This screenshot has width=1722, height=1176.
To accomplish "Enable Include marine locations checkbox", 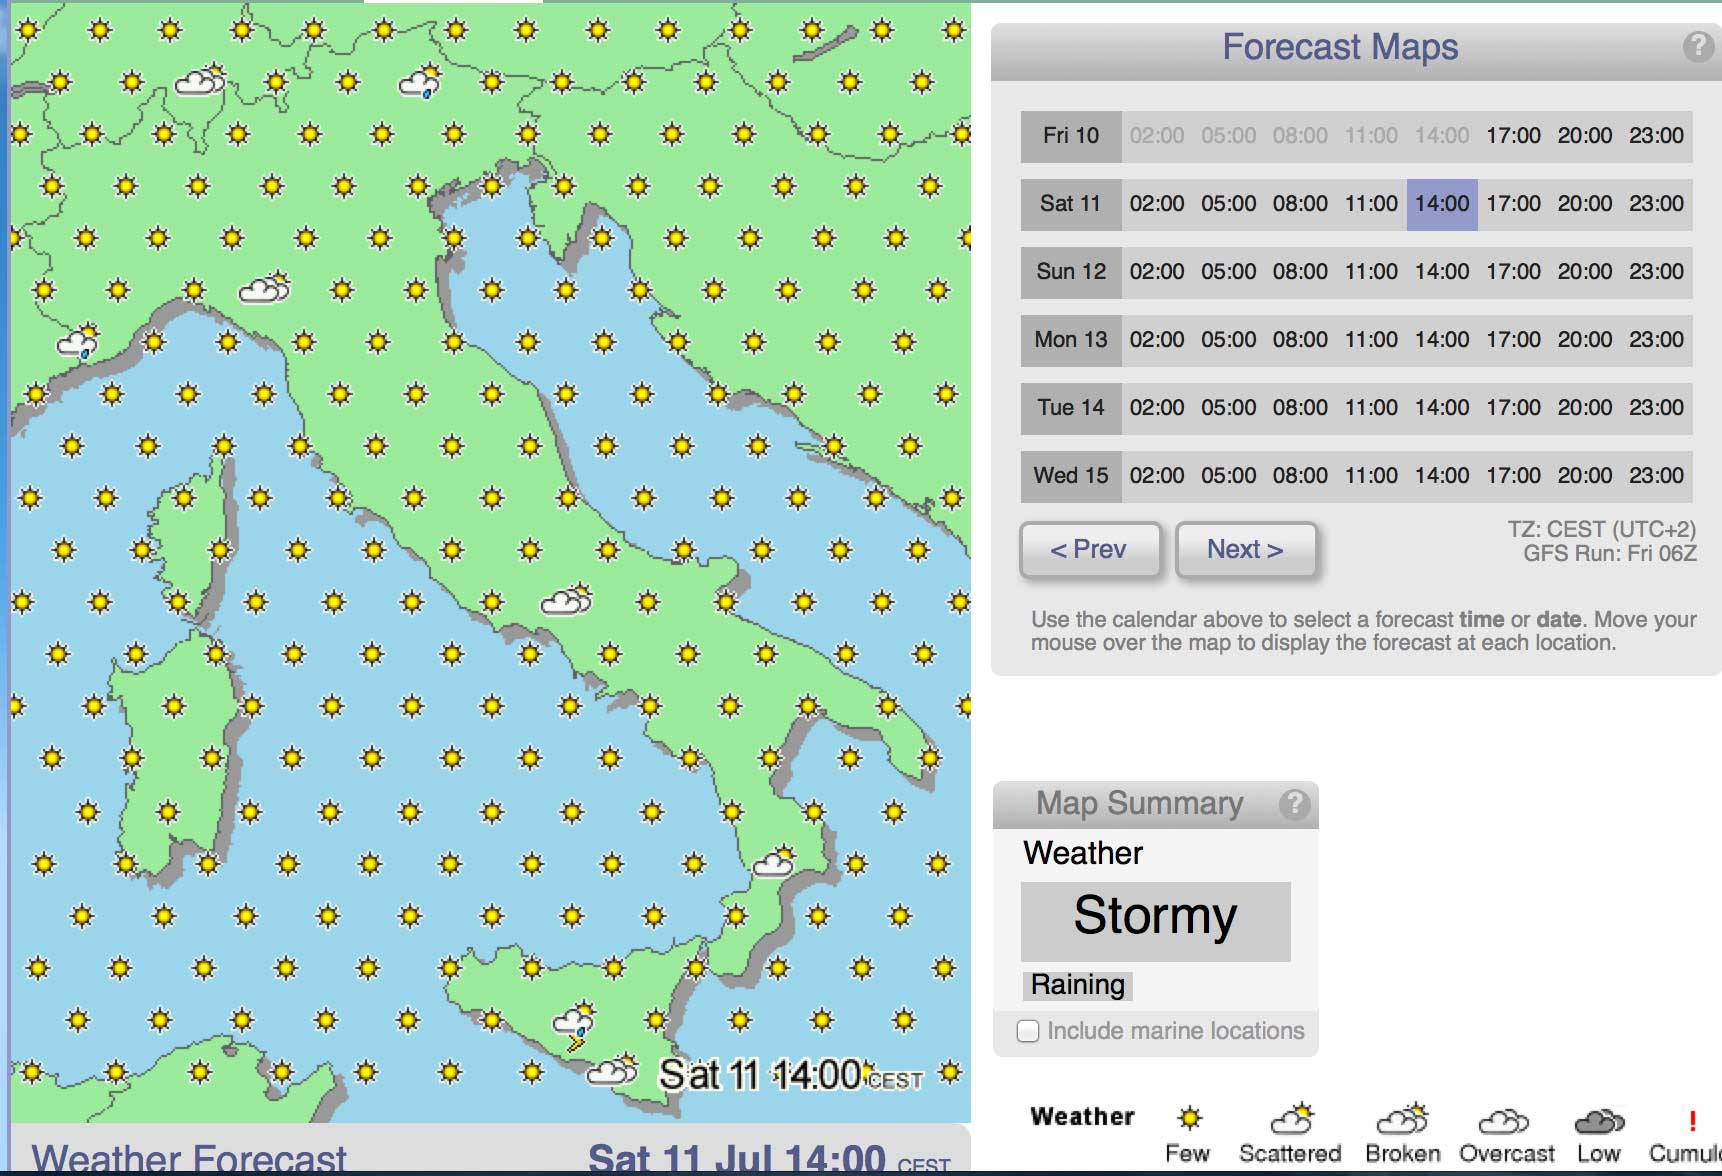I will 1028,1031.
